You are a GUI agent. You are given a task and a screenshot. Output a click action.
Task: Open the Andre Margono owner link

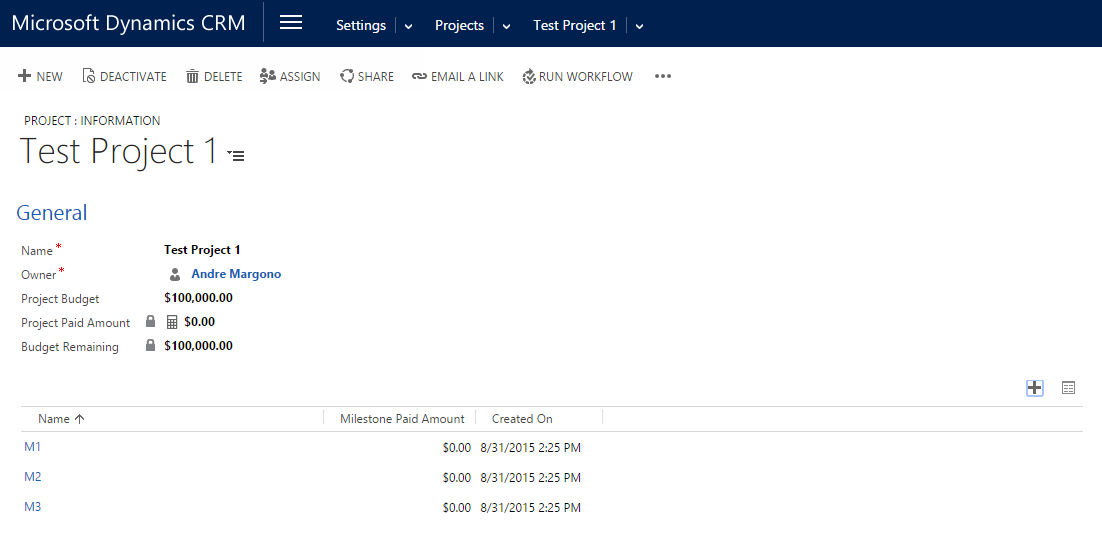[236, 274]
